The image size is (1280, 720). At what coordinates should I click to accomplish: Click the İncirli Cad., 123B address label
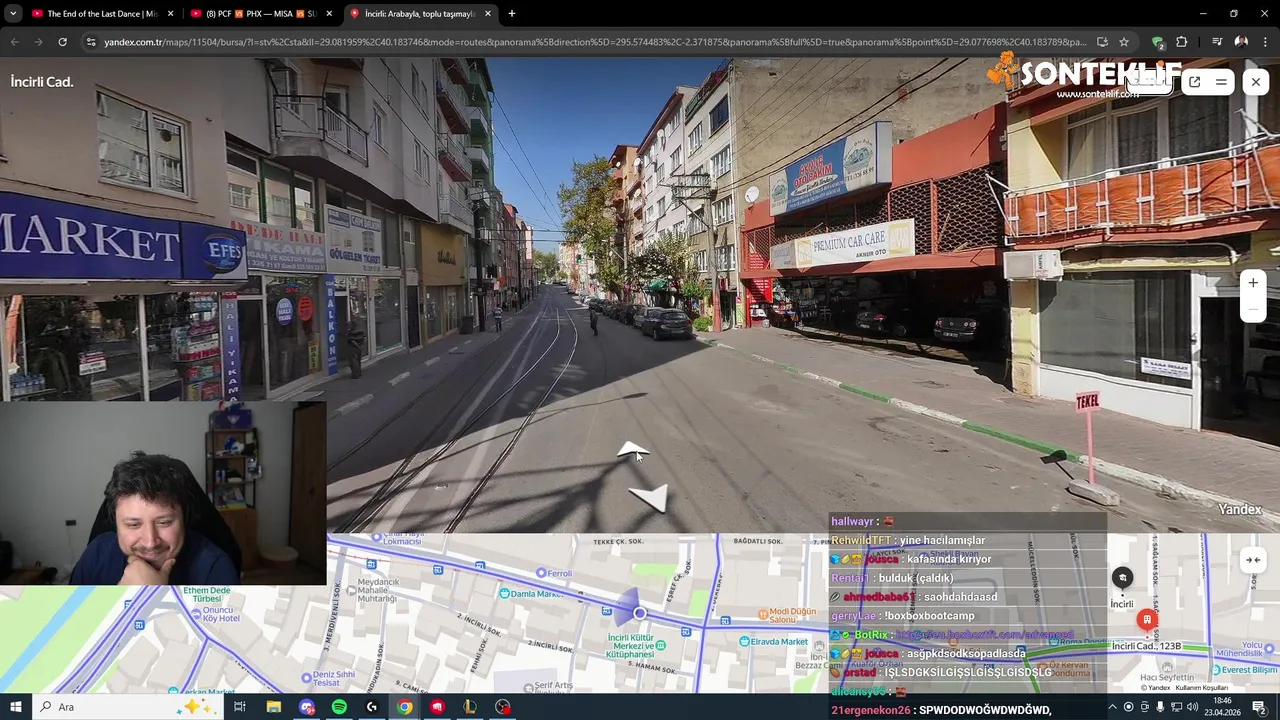point(1146,646)
